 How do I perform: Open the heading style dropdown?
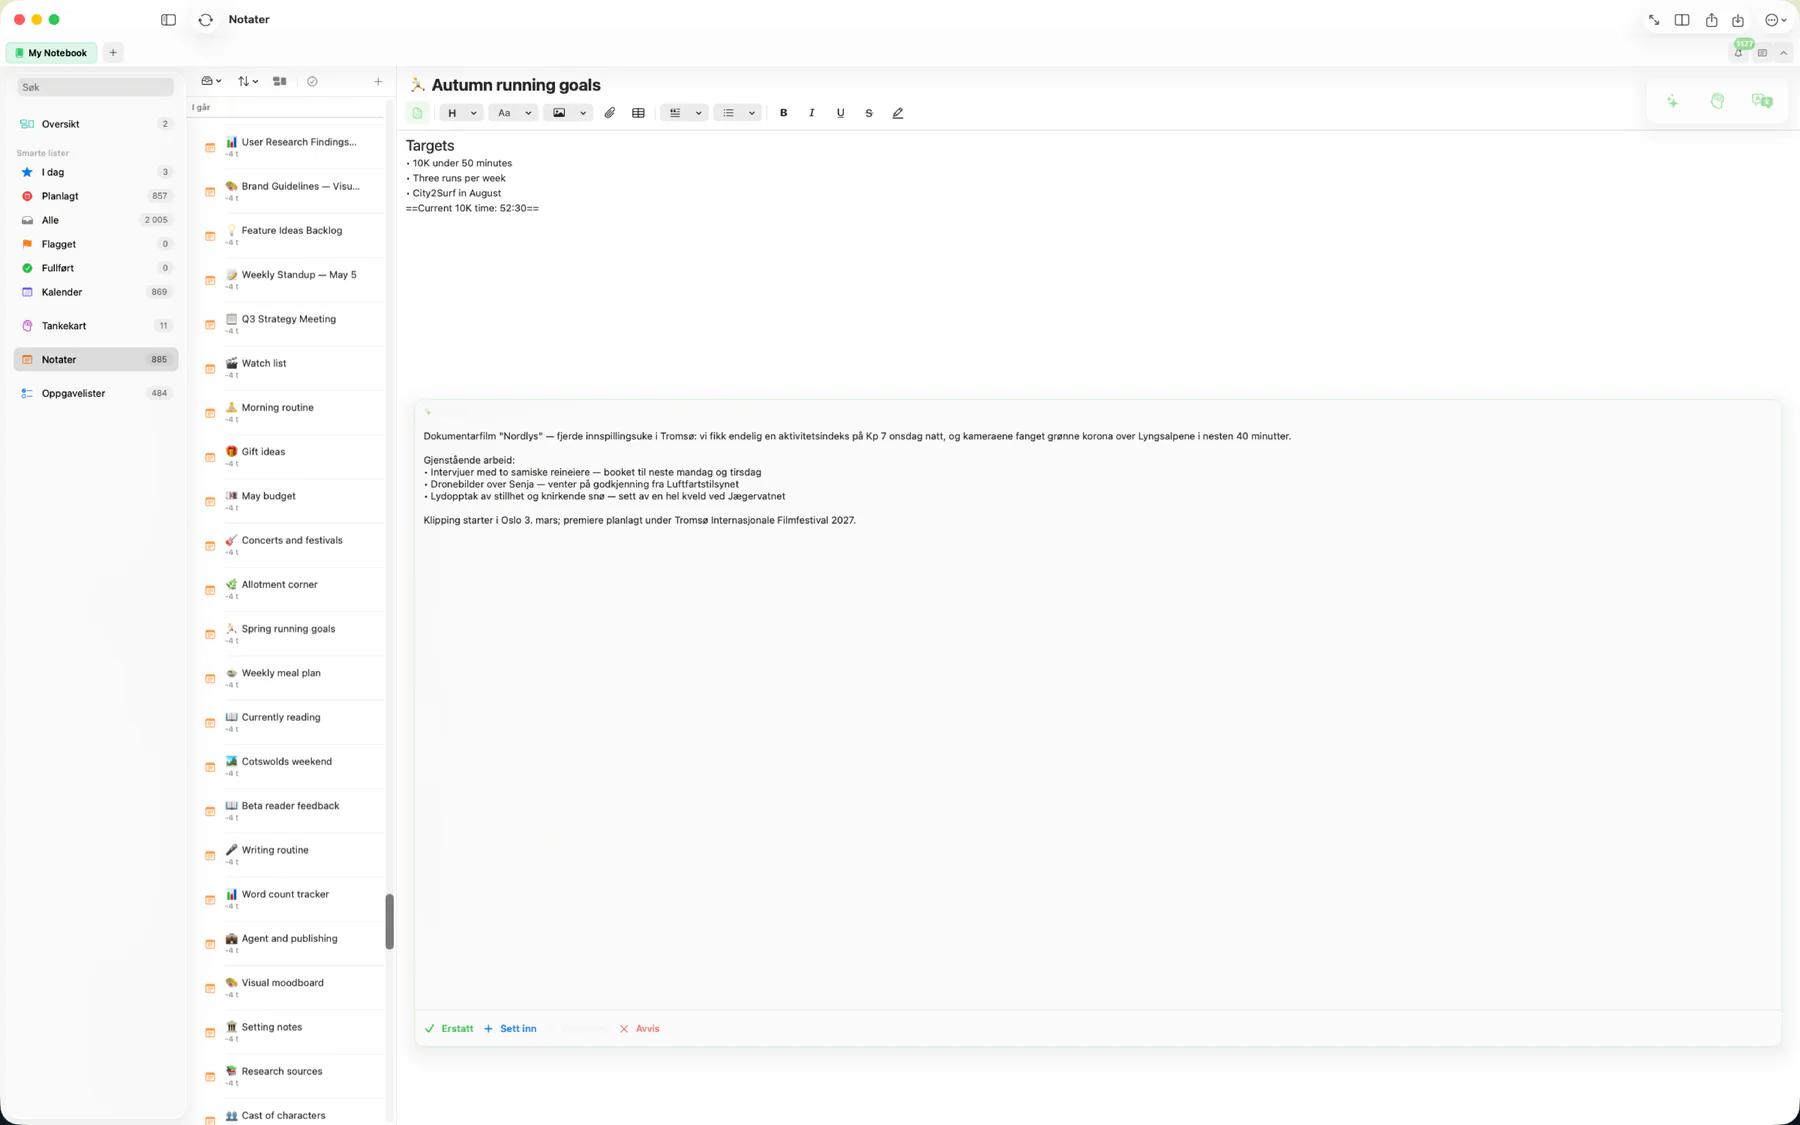pos(461,113)
